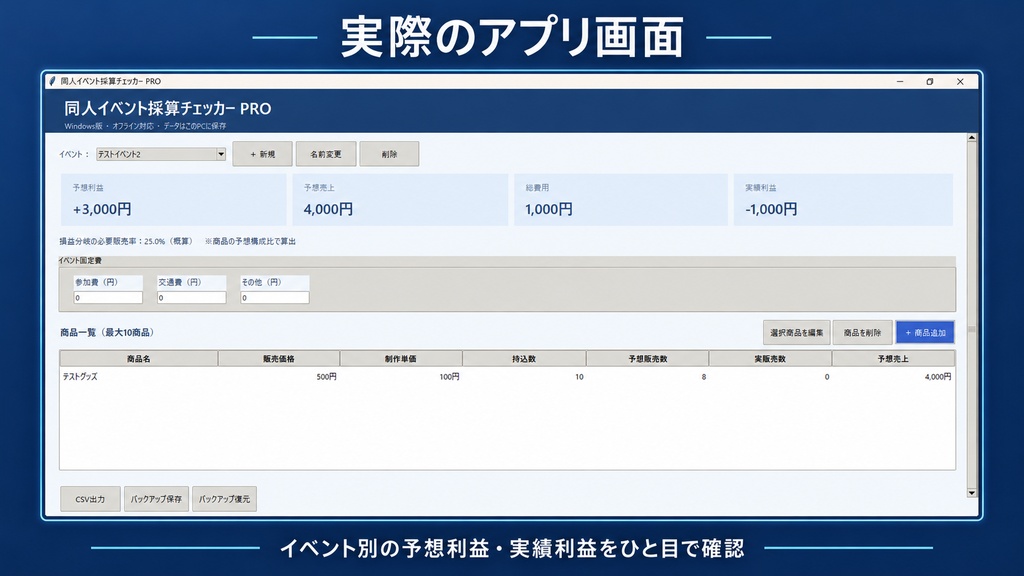Click the blue + 商品追加 button
The image size is (1024, 576).
tap(925, 332)
